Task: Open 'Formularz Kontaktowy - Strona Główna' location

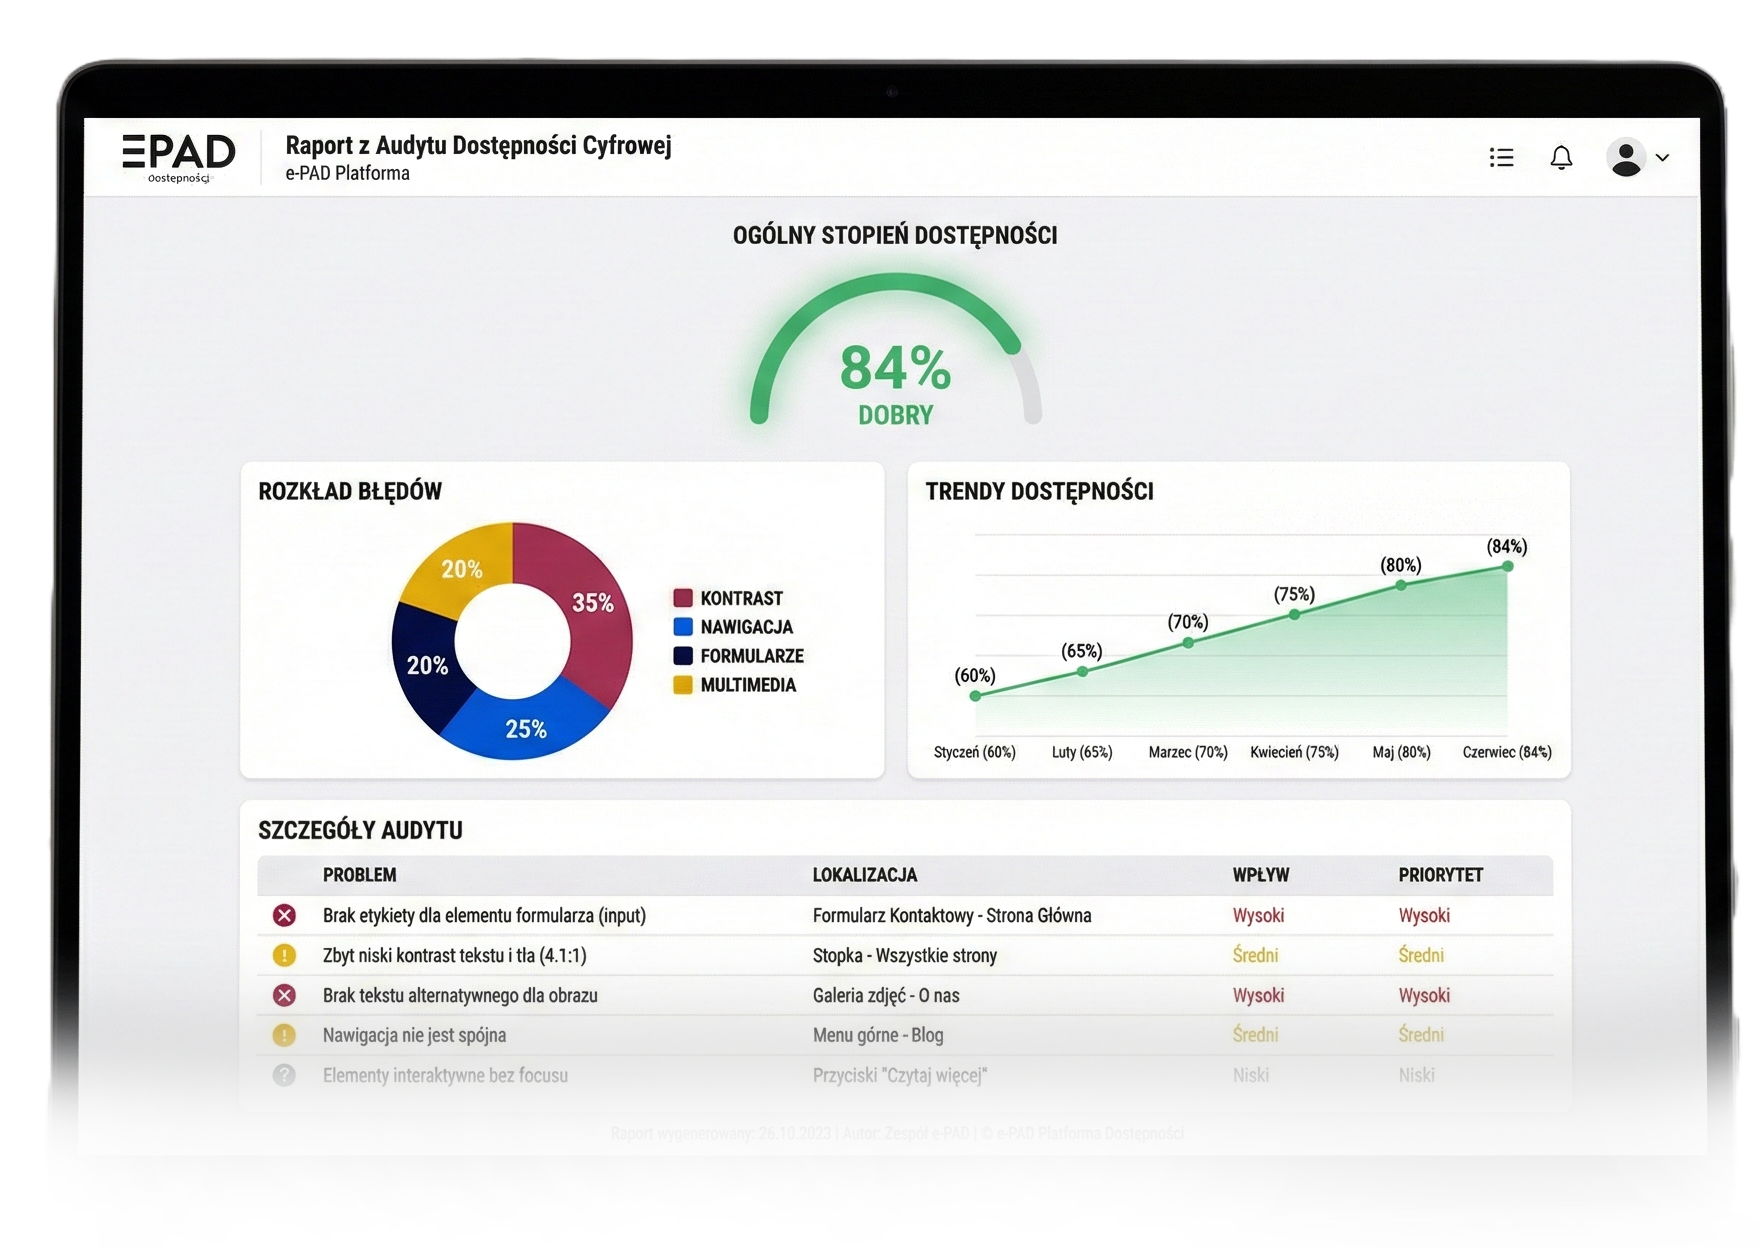Action: (x=951, y=915)
